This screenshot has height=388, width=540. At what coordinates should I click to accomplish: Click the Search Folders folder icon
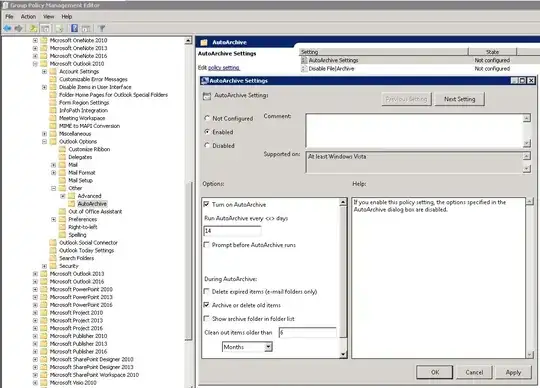pyautogui.click(x=53, y=258)
